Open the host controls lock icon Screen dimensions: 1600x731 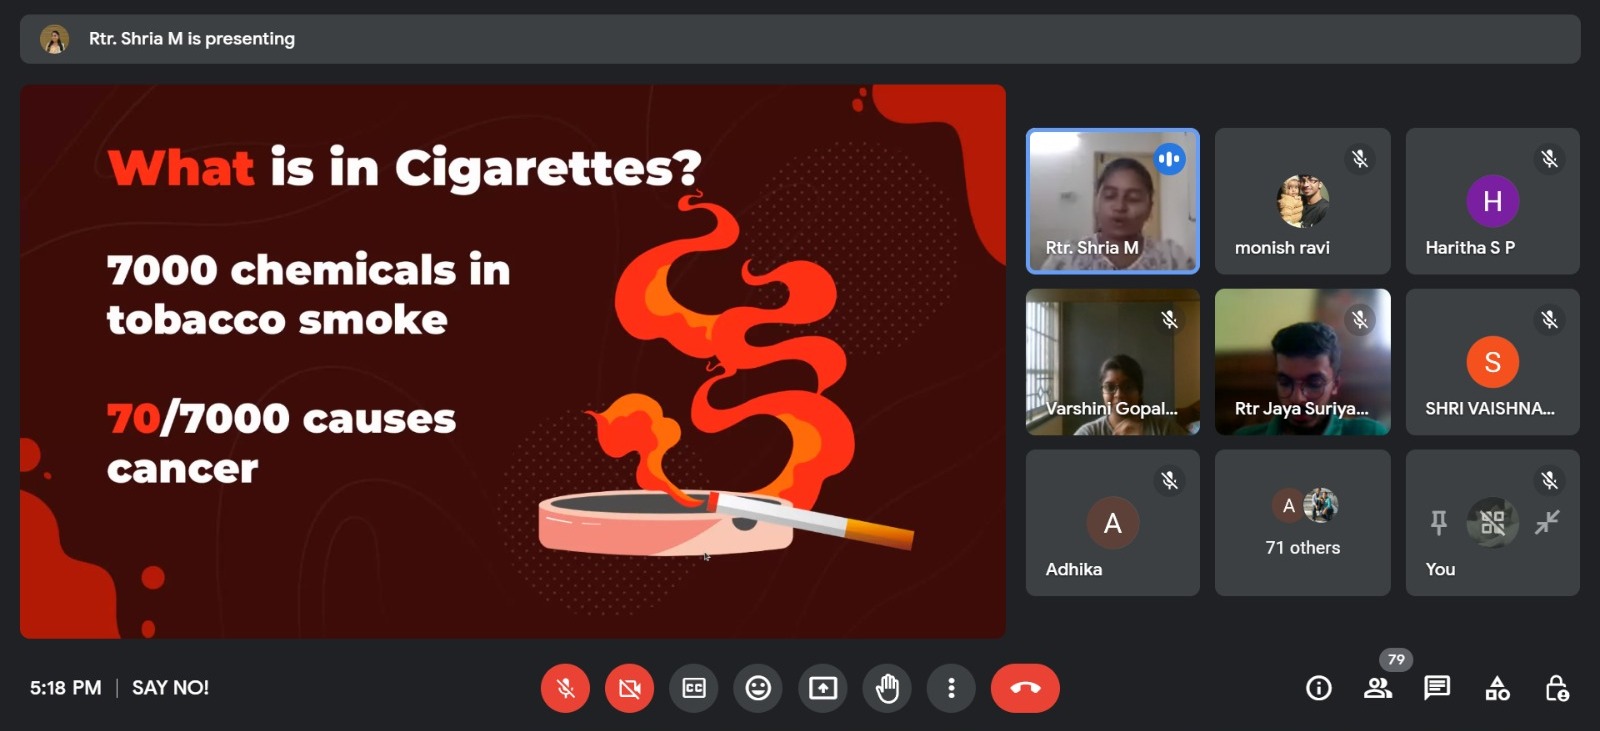pyautogui.click(x=1556, y=688)
